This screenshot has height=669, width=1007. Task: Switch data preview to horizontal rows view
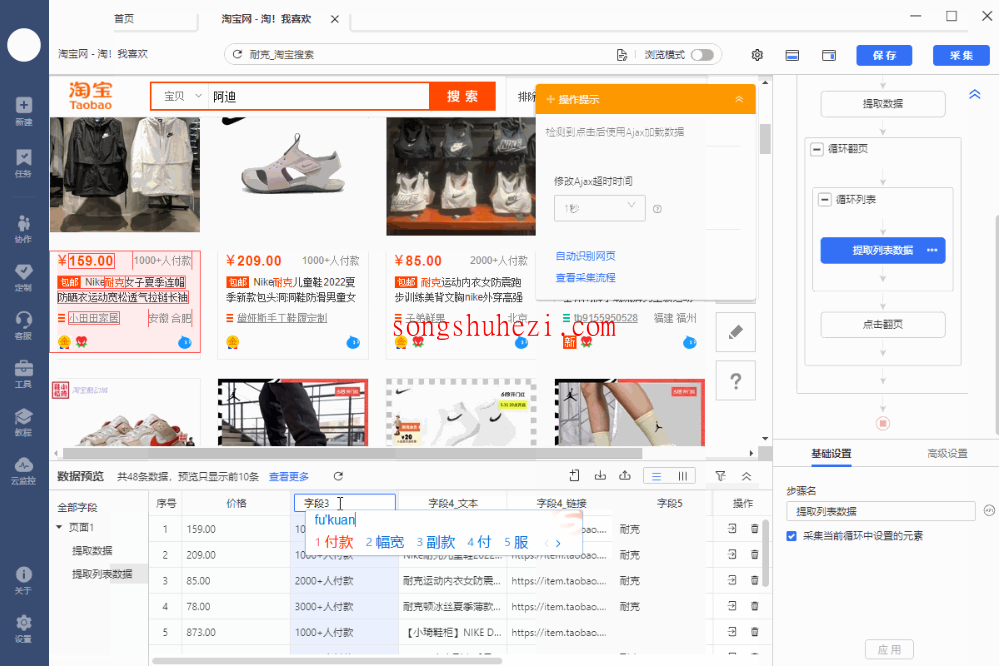656,476
